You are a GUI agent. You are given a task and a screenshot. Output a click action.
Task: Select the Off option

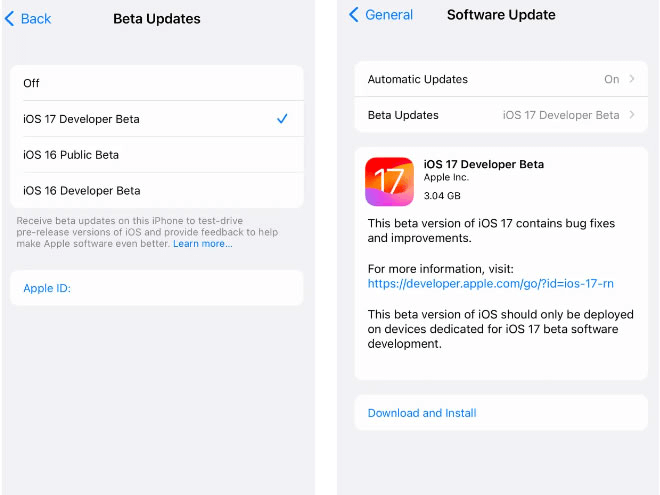click(157, 83)
